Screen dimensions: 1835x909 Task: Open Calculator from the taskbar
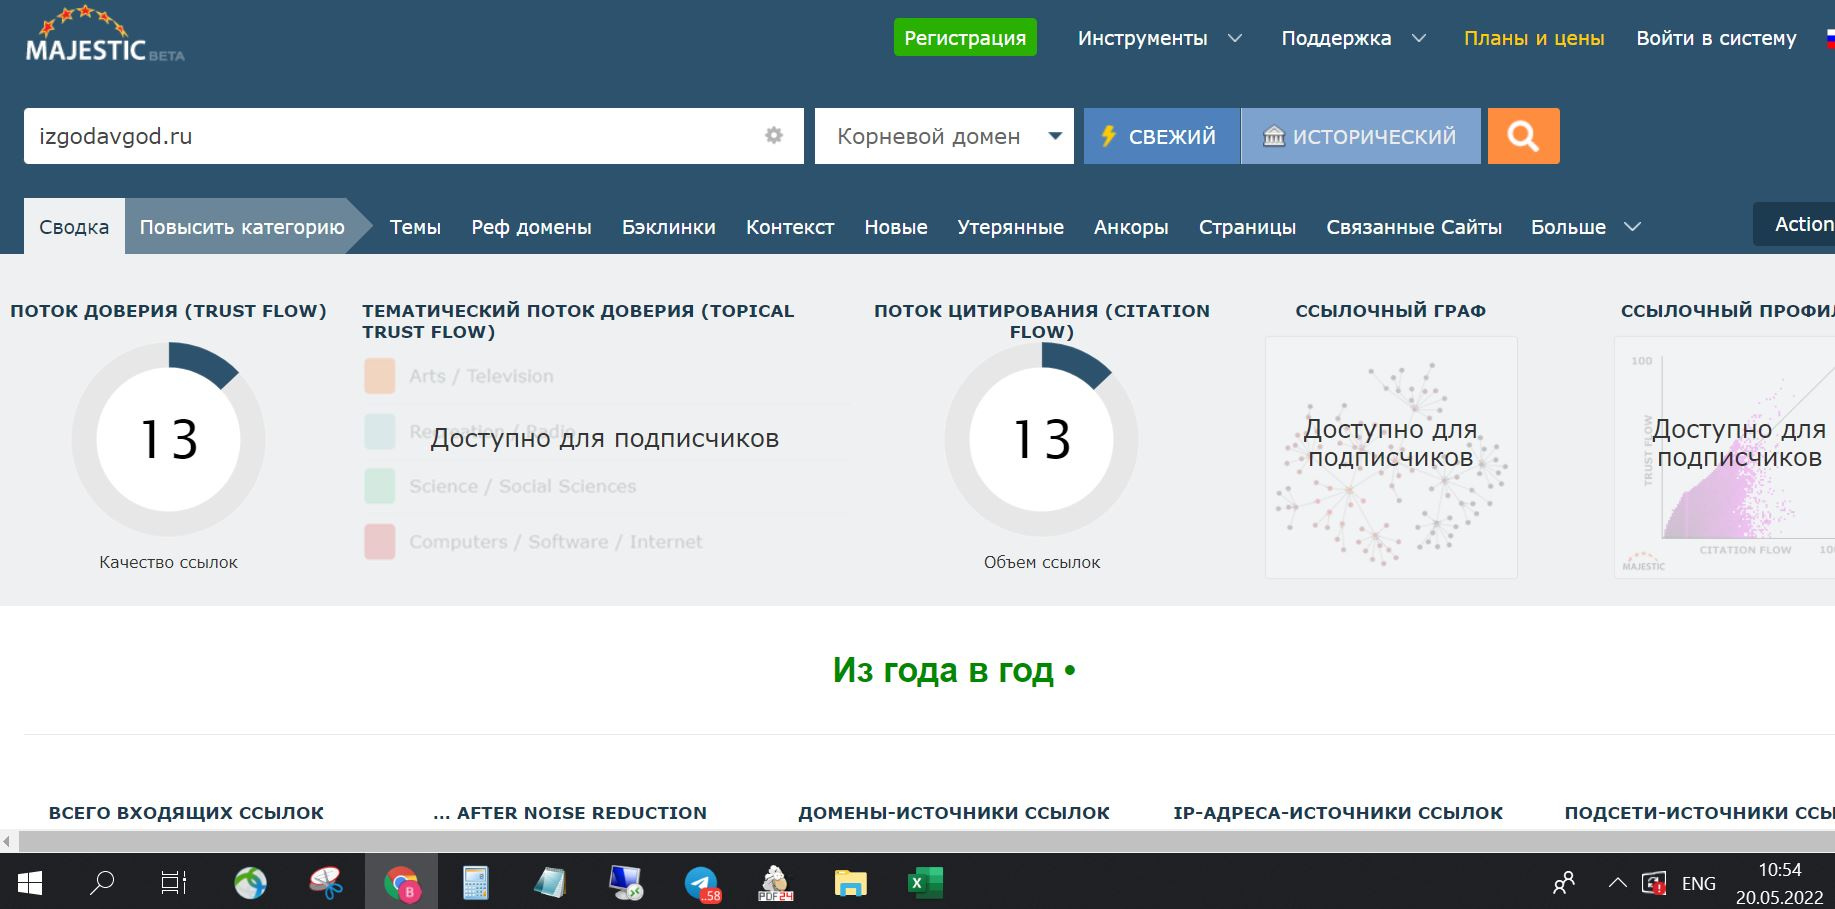(476, 883)
